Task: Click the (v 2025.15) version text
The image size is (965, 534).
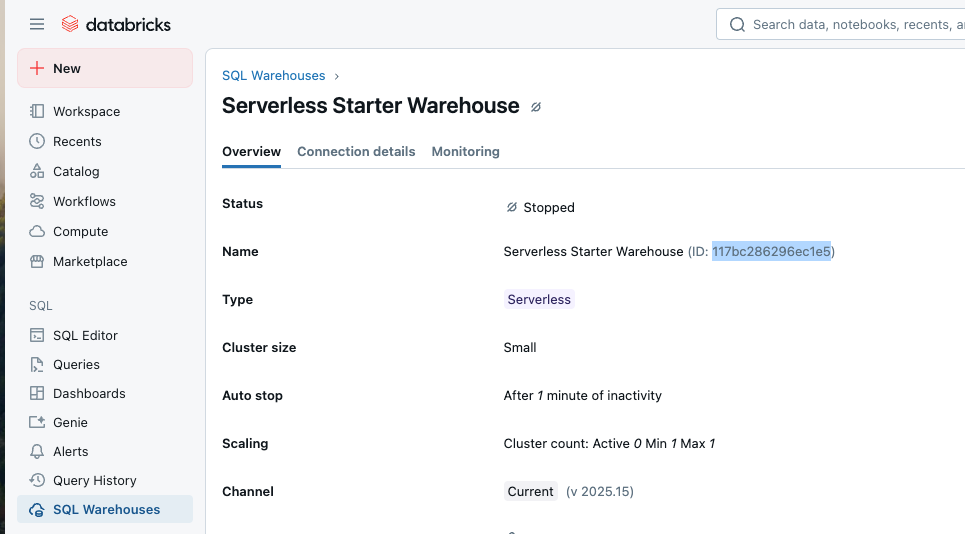Action: (600, 492)
